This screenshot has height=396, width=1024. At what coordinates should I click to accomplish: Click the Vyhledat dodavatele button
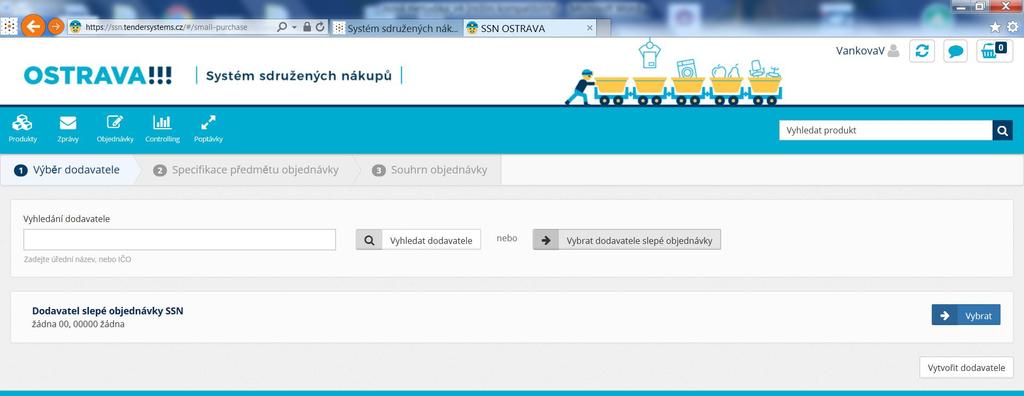point(419,240)
